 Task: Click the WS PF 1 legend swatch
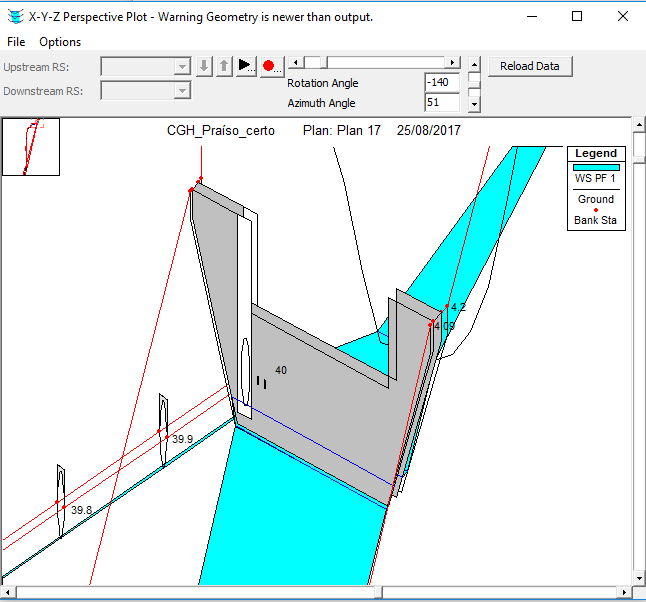click(596, 167)
